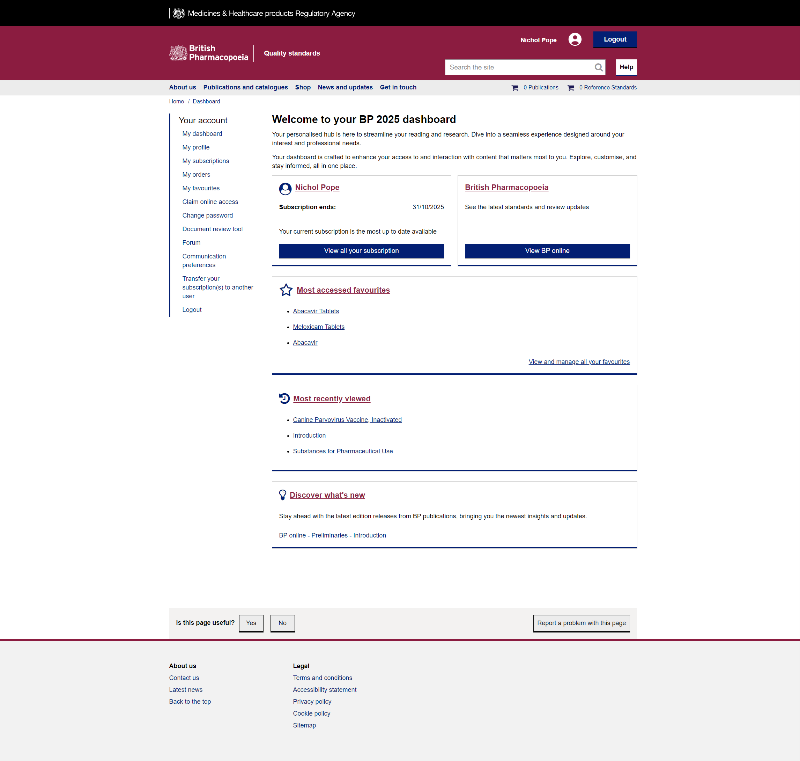Image resolution: width=800 pixels, height=761 pixels.
Task: Click the search magnifier icon
Action: coord(599,68)
